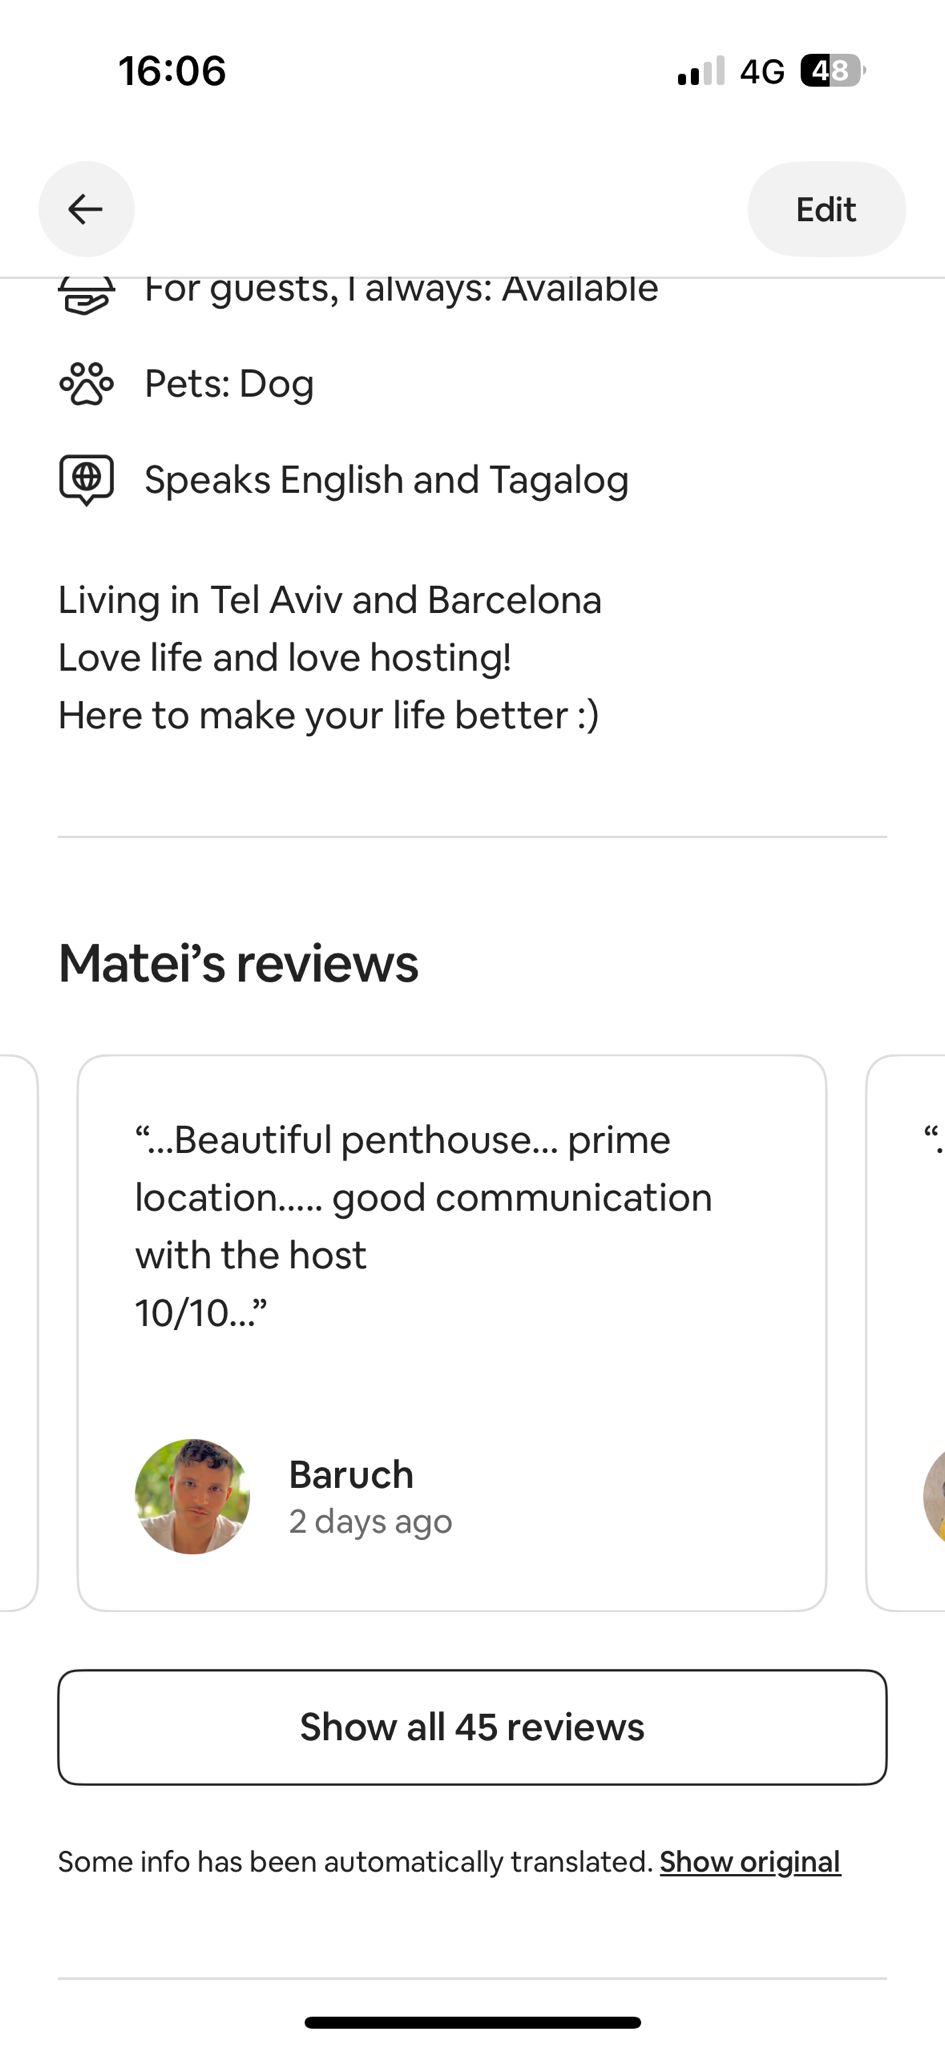Viewport: 945px width, 2048px height.
Task: Tap the previous review card edge on the left
Action: 18,1330
